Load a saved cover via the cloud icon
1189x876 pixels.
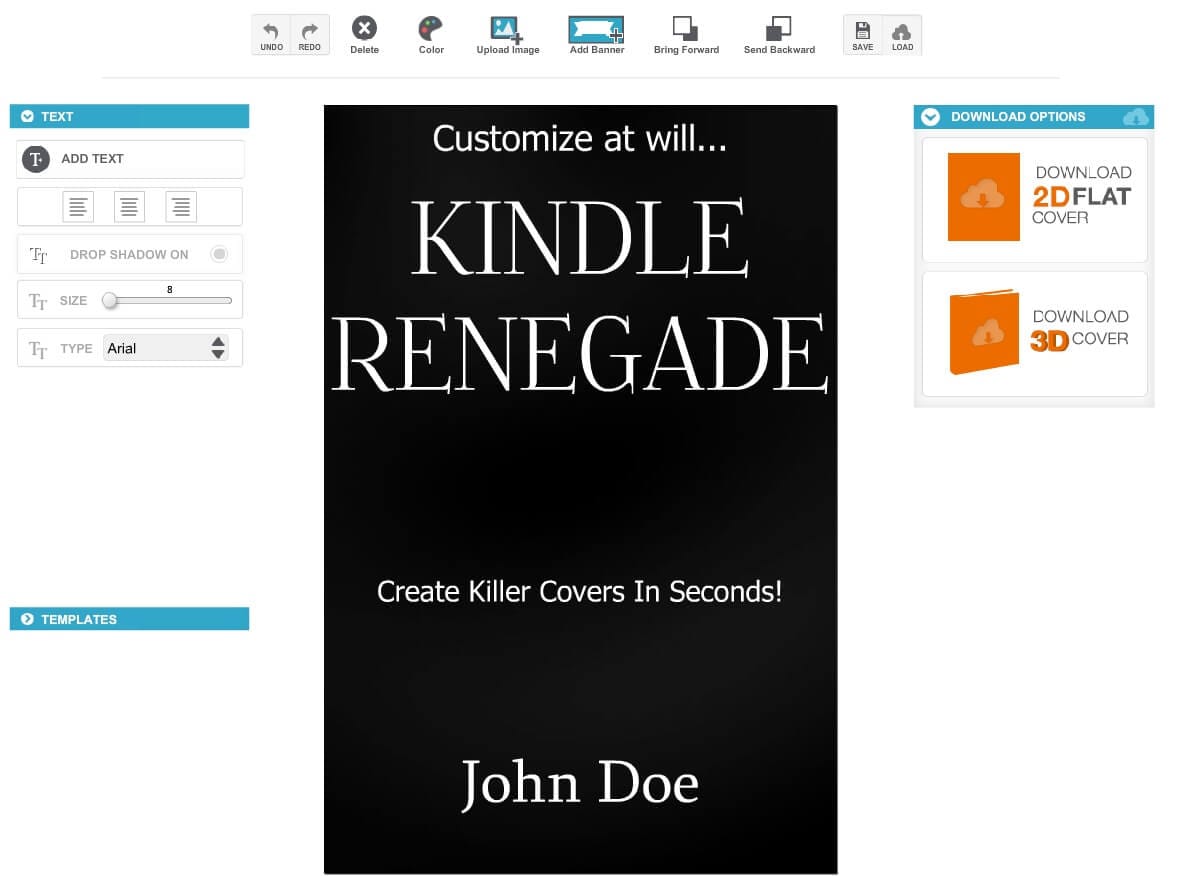click(x=902, y=35)
